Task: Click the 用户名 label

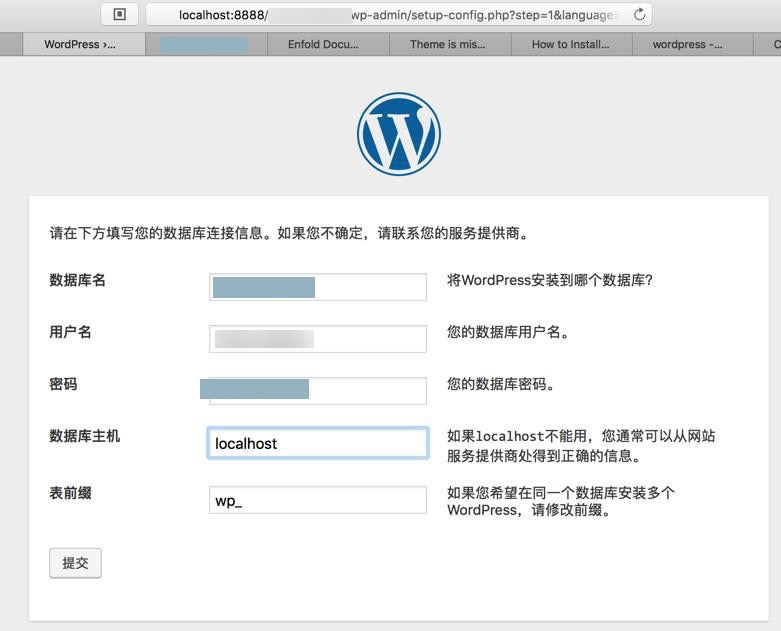Action: pyautogui.click(x=70, y=332)
